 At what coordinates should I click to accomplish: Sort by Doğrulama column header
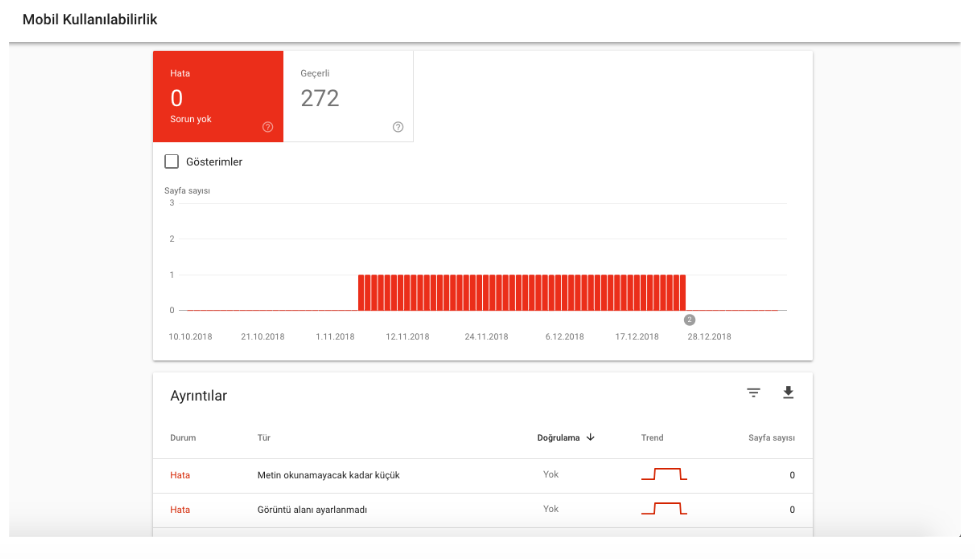click(558, 438)
